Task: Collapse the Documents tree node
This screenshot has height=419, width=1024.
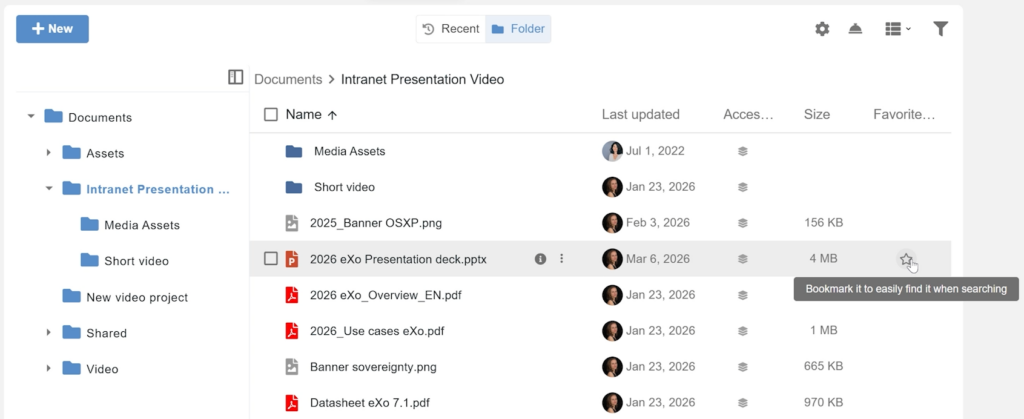Action: coord(31,117)
